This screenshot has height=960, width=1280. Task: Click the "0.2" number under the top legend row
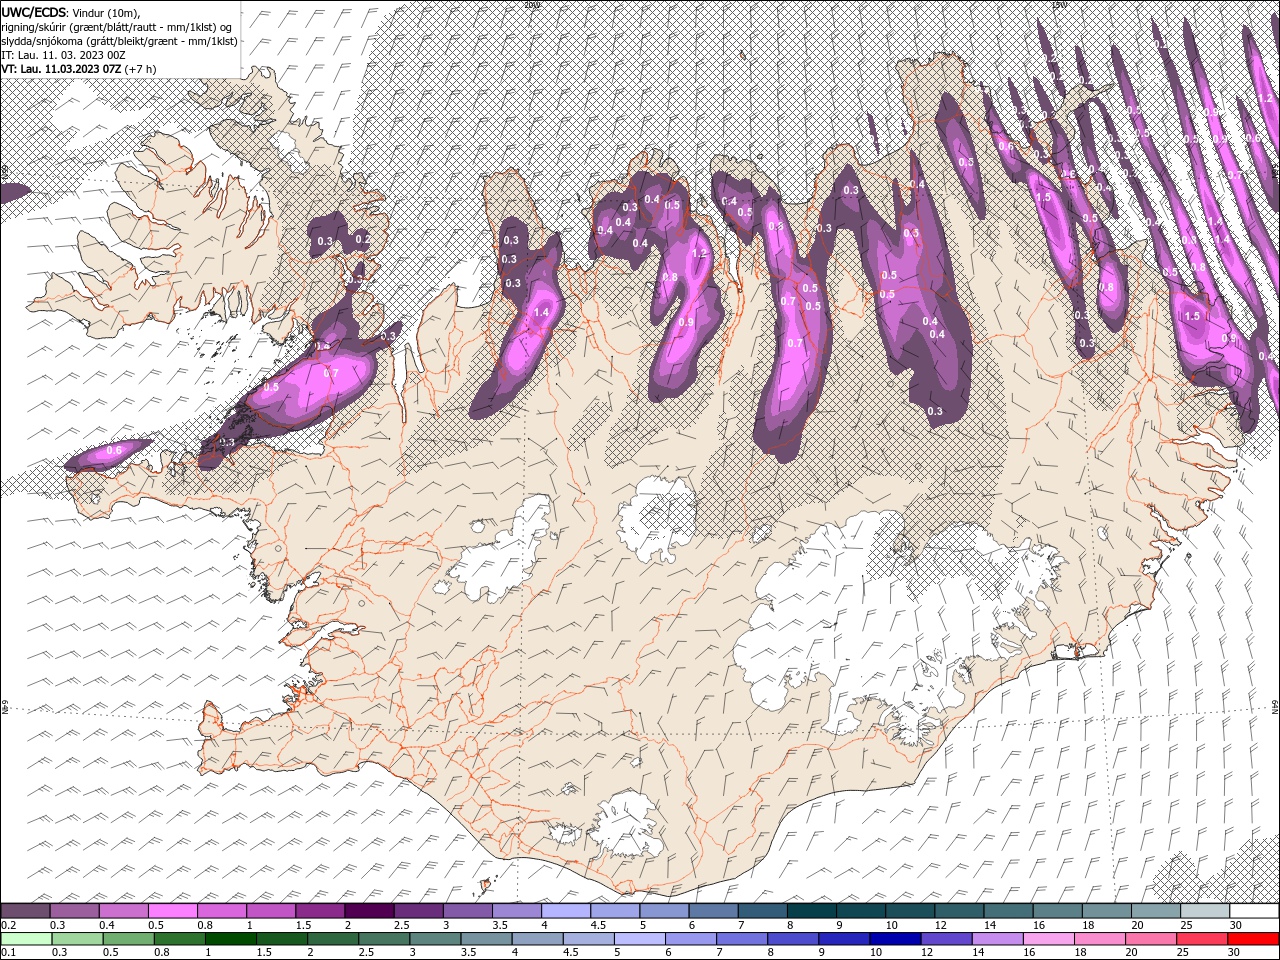[9, 925]
